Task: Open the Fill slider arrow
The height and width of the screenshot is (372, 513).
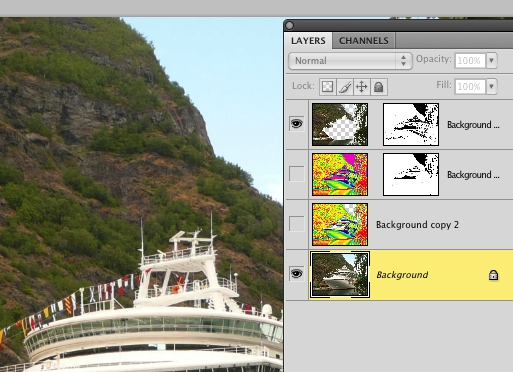Action: point(492,87)
